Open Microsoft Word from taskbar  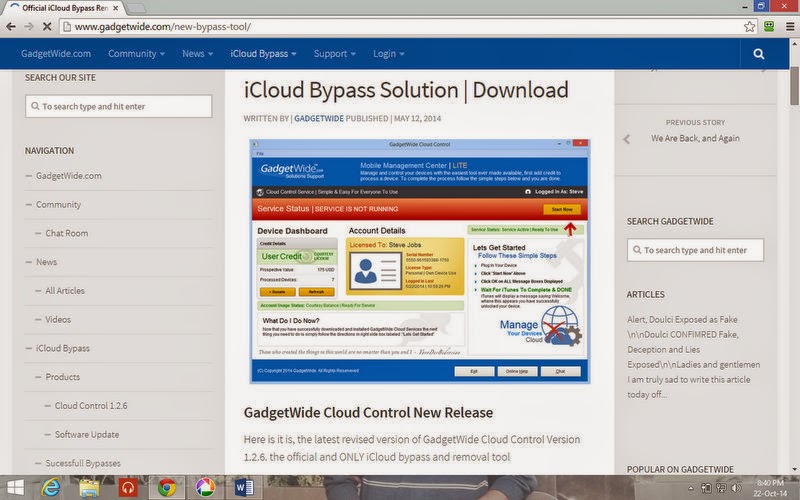coord(243,488)
